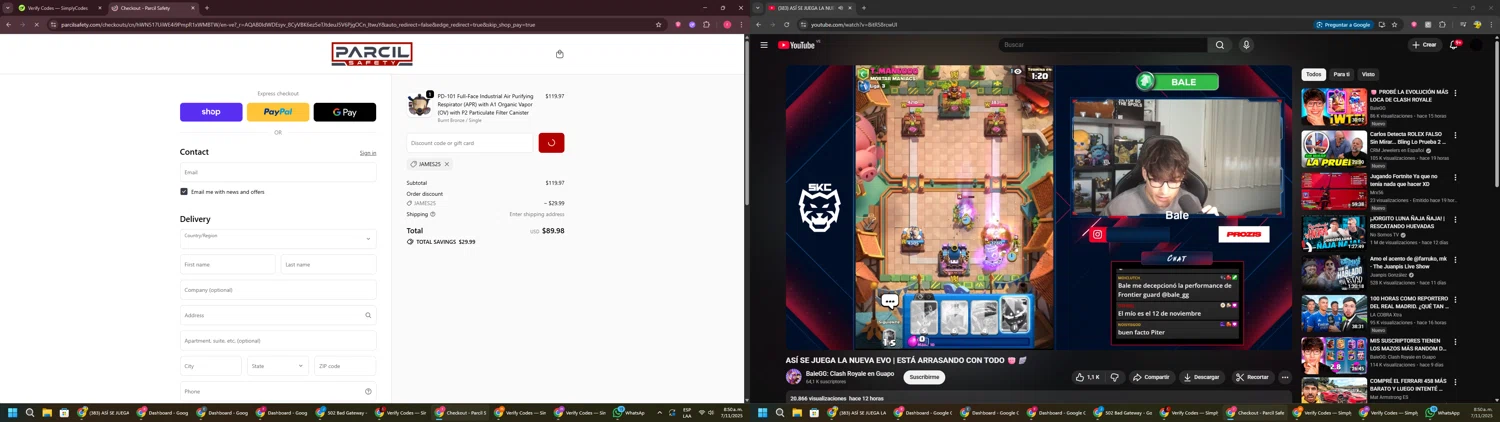Click the Parcil Safety logo

(372, 54)
